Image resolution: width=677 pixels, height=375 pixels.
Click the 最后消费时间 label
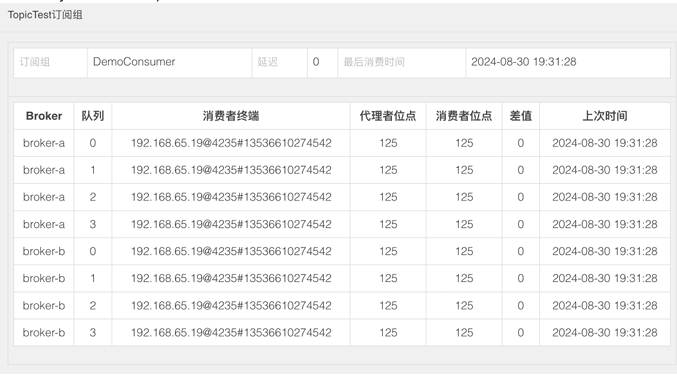pos(374,62)
